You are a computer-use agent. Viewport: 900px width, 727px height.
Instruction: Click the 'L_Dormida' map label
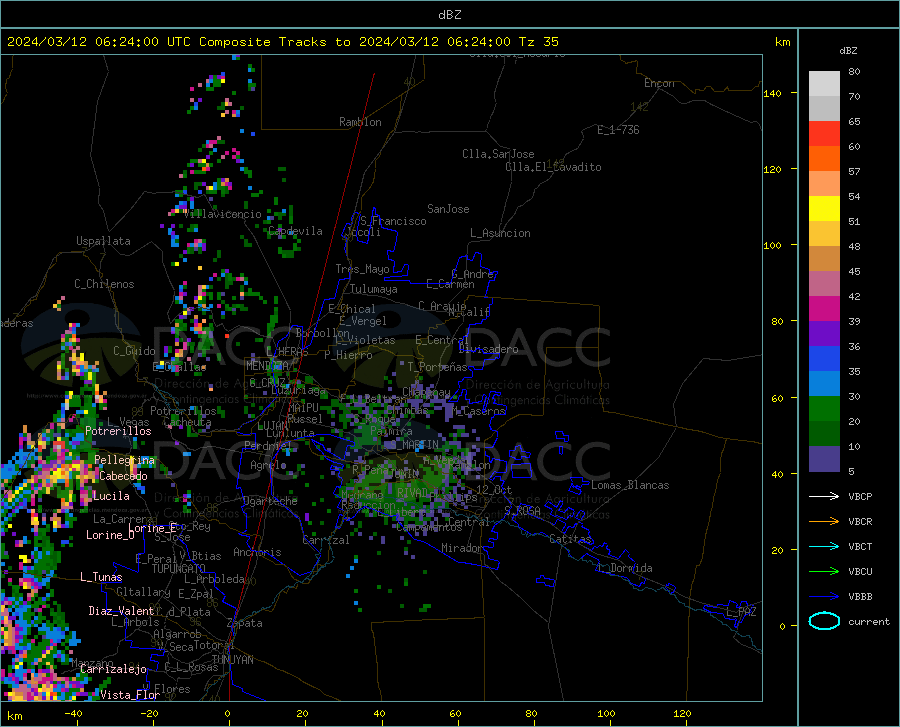point(624,568)
